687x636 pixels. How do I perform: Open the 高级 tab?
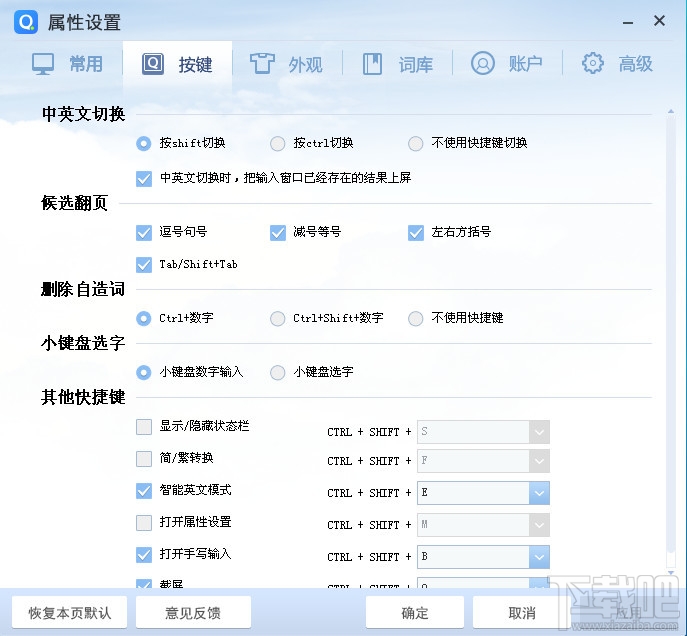[x=617, y=64]
